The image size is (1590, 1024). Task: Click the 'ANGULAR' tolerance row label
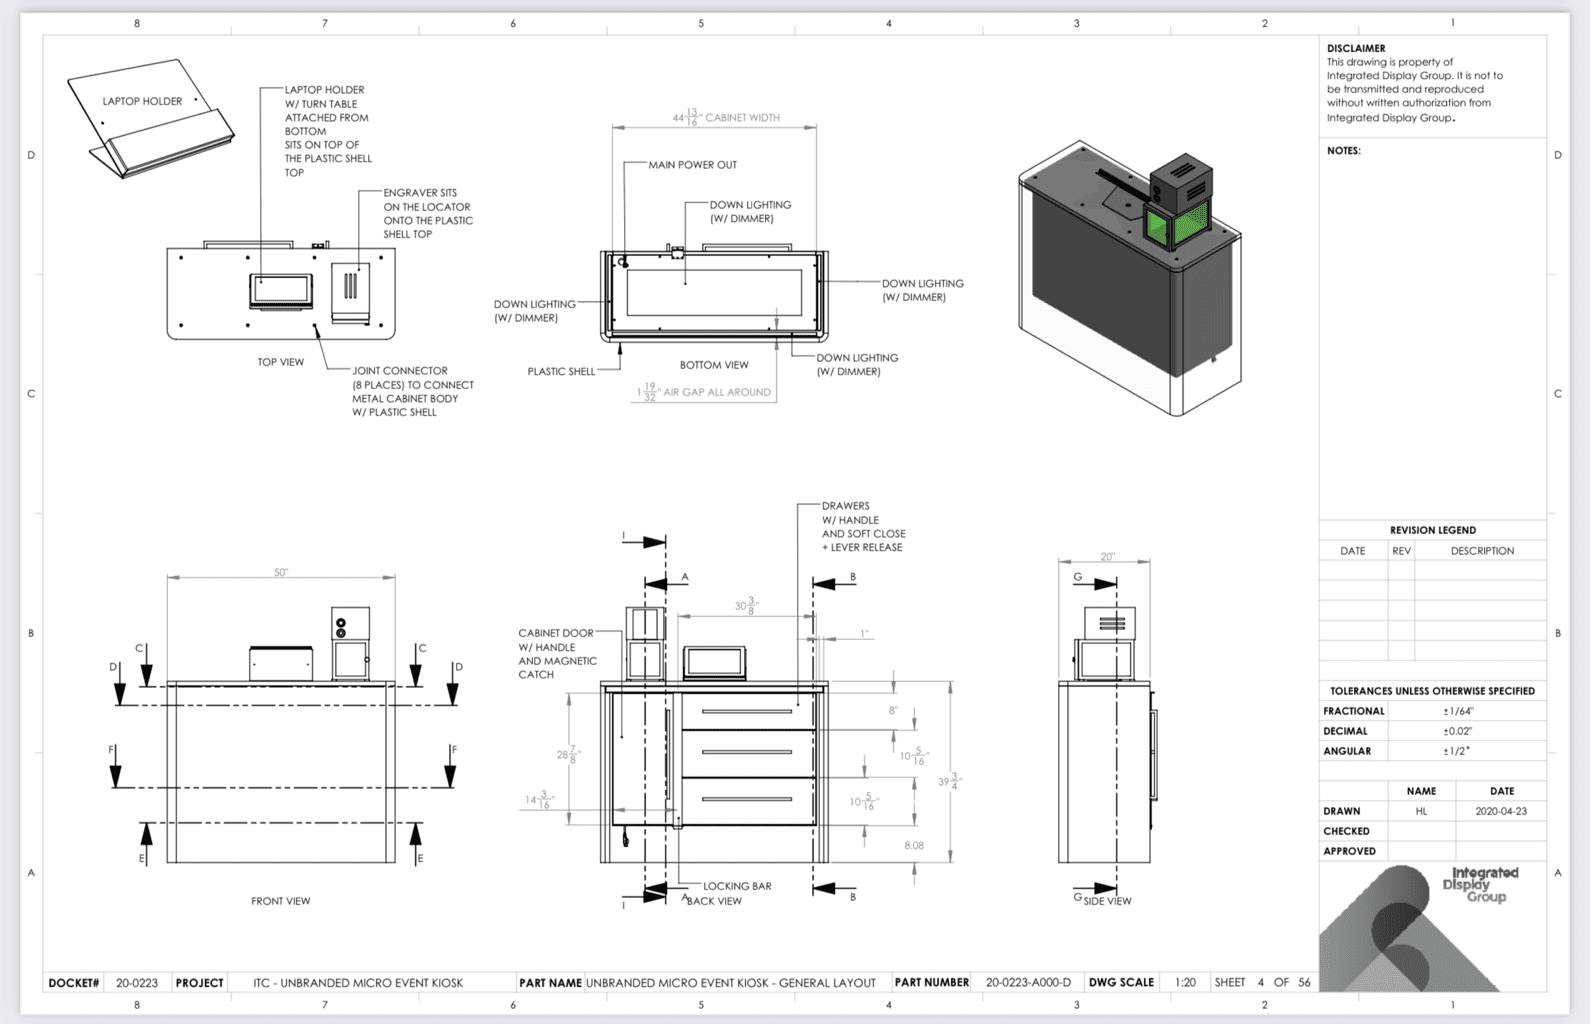tap(1347, 751)
